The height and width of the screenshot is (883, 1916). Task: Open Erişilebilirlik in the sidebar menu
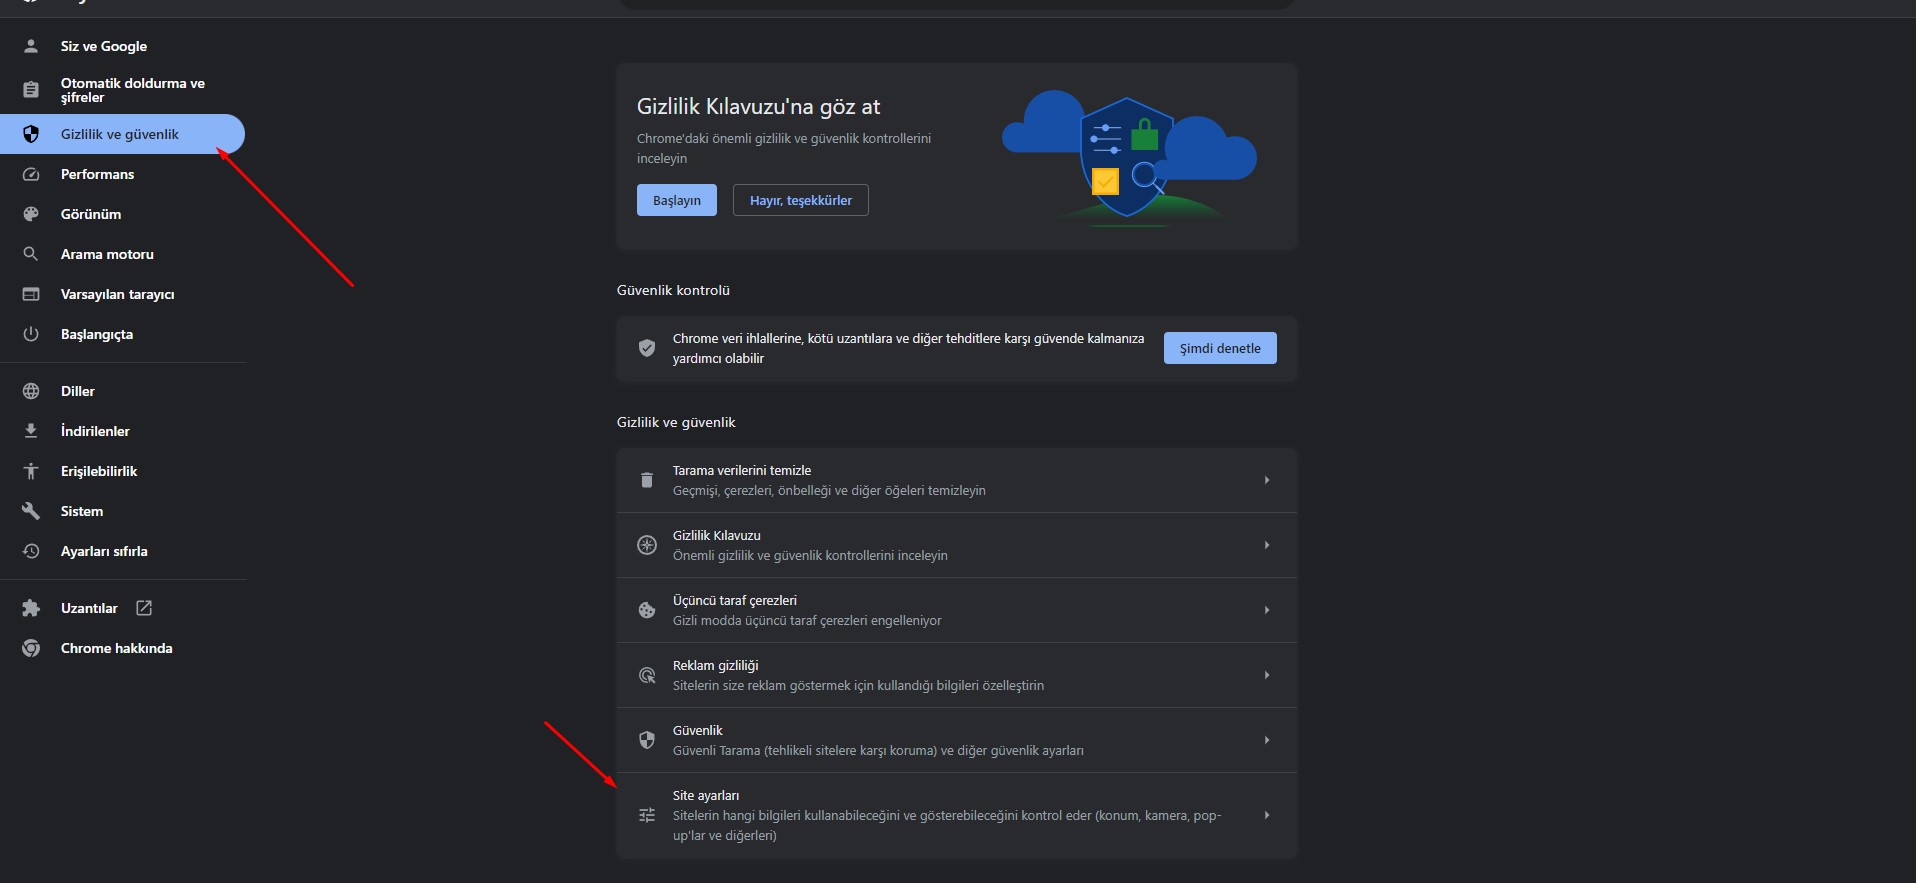[x=99, y=471]
